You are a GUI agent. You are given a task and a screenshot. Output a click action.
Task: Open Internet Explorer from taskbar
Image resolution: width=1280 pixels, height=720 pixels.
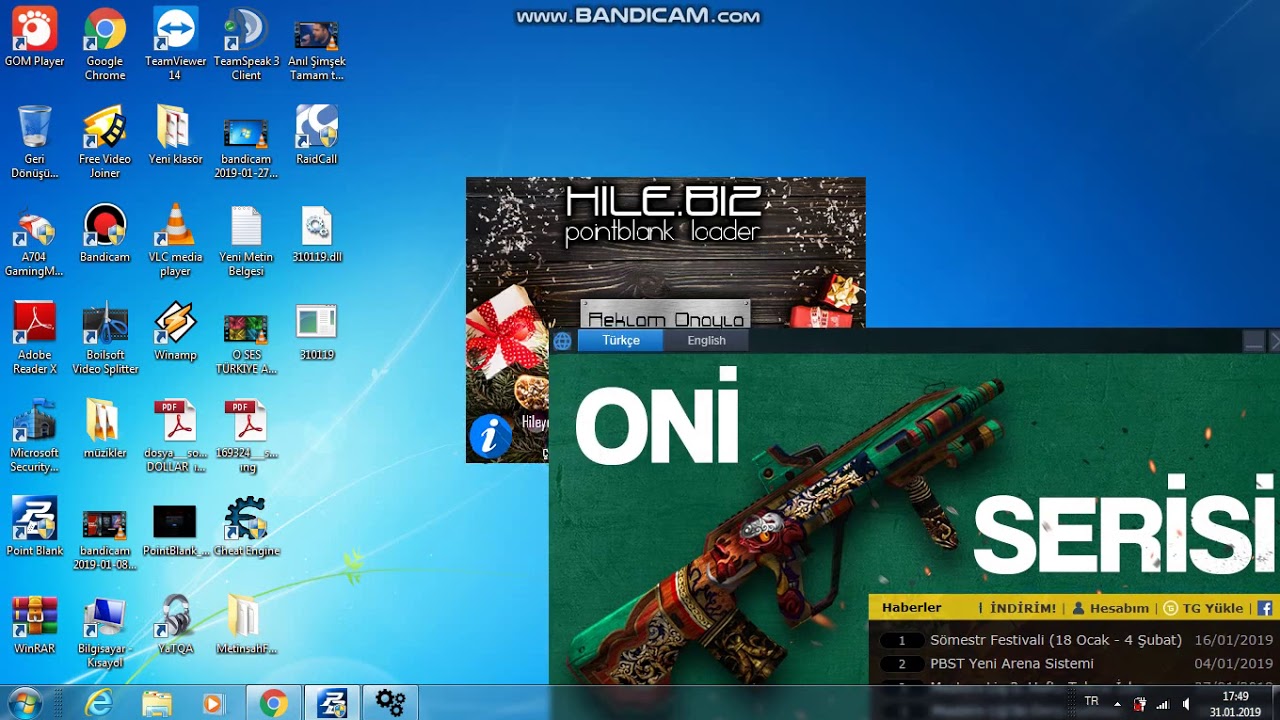click(x=99, y=703)
